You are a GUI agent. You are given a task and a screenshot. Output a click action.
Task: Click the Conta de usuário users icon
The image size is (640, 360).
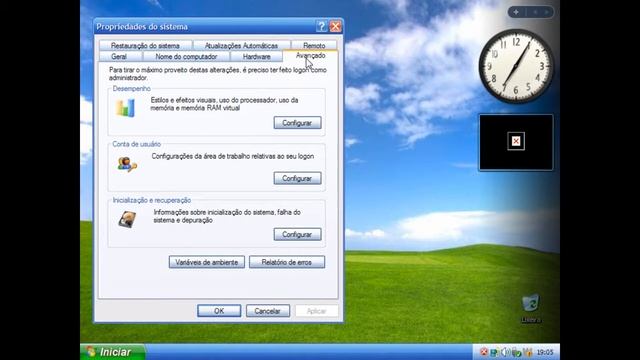(x=127, y=164)
